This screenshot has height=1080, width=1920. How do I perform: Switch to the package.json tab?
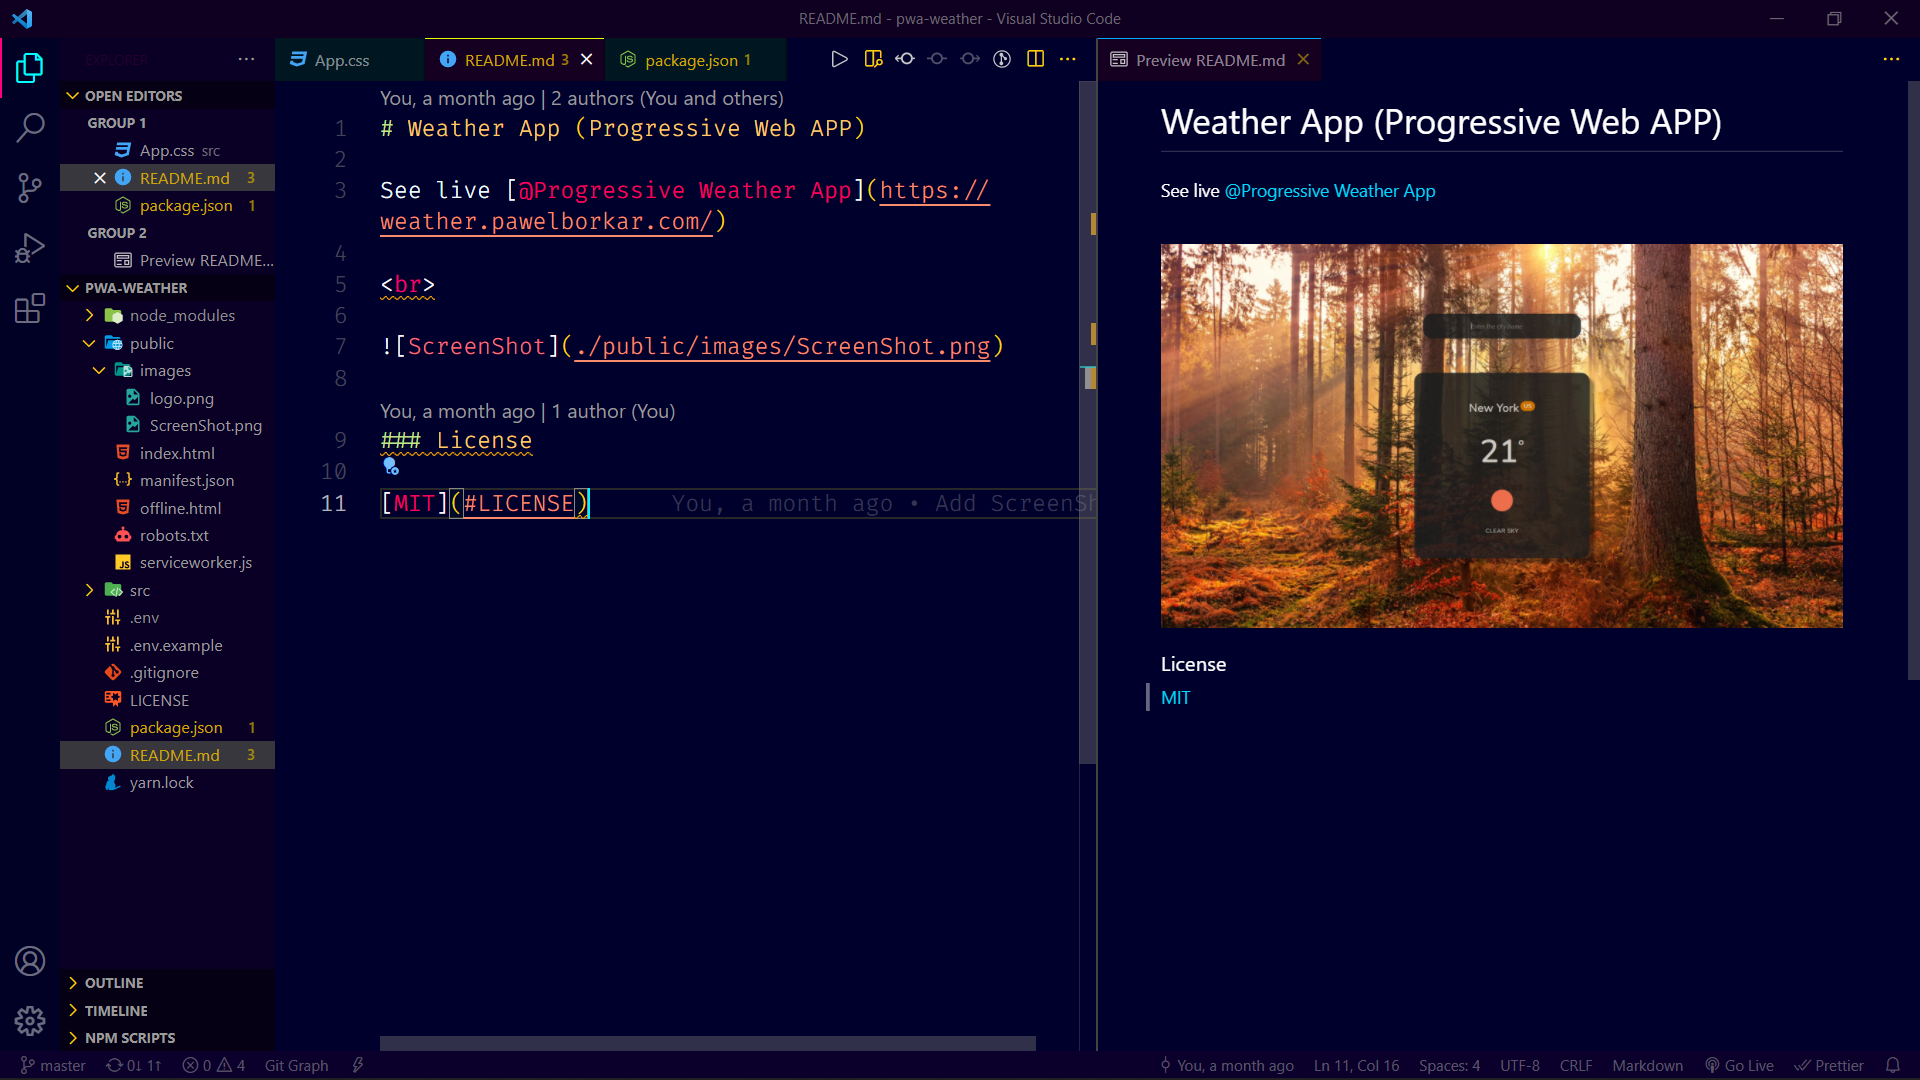tap(691, 60)
